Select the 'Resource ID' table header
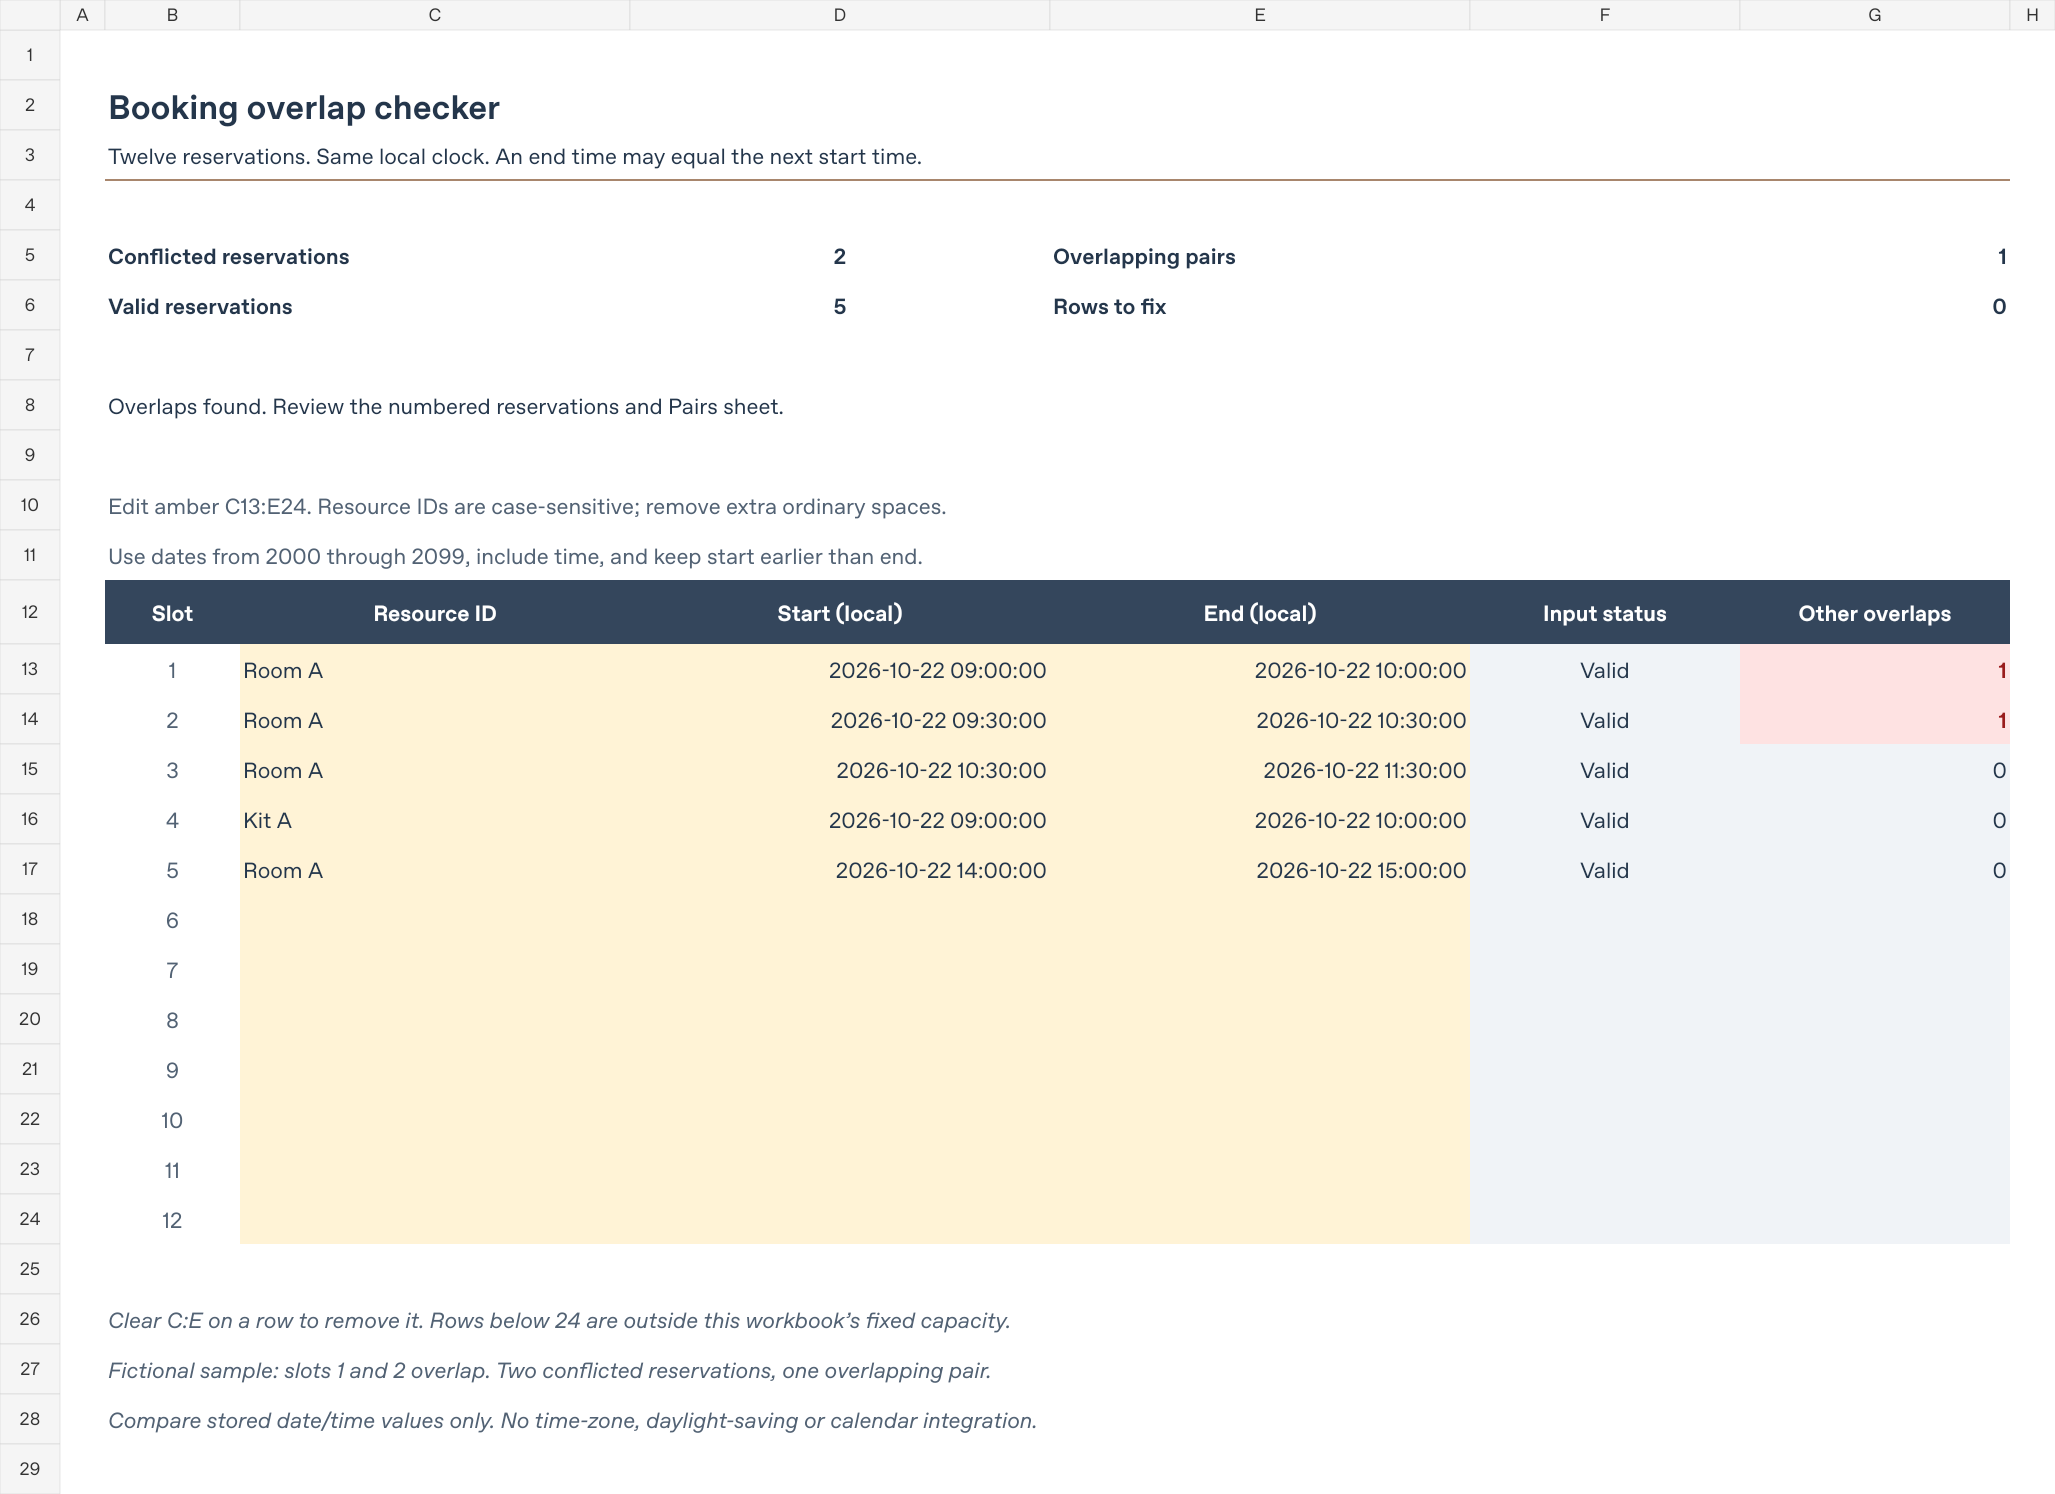2055x1494 pixels. click(x=435, y=613)
